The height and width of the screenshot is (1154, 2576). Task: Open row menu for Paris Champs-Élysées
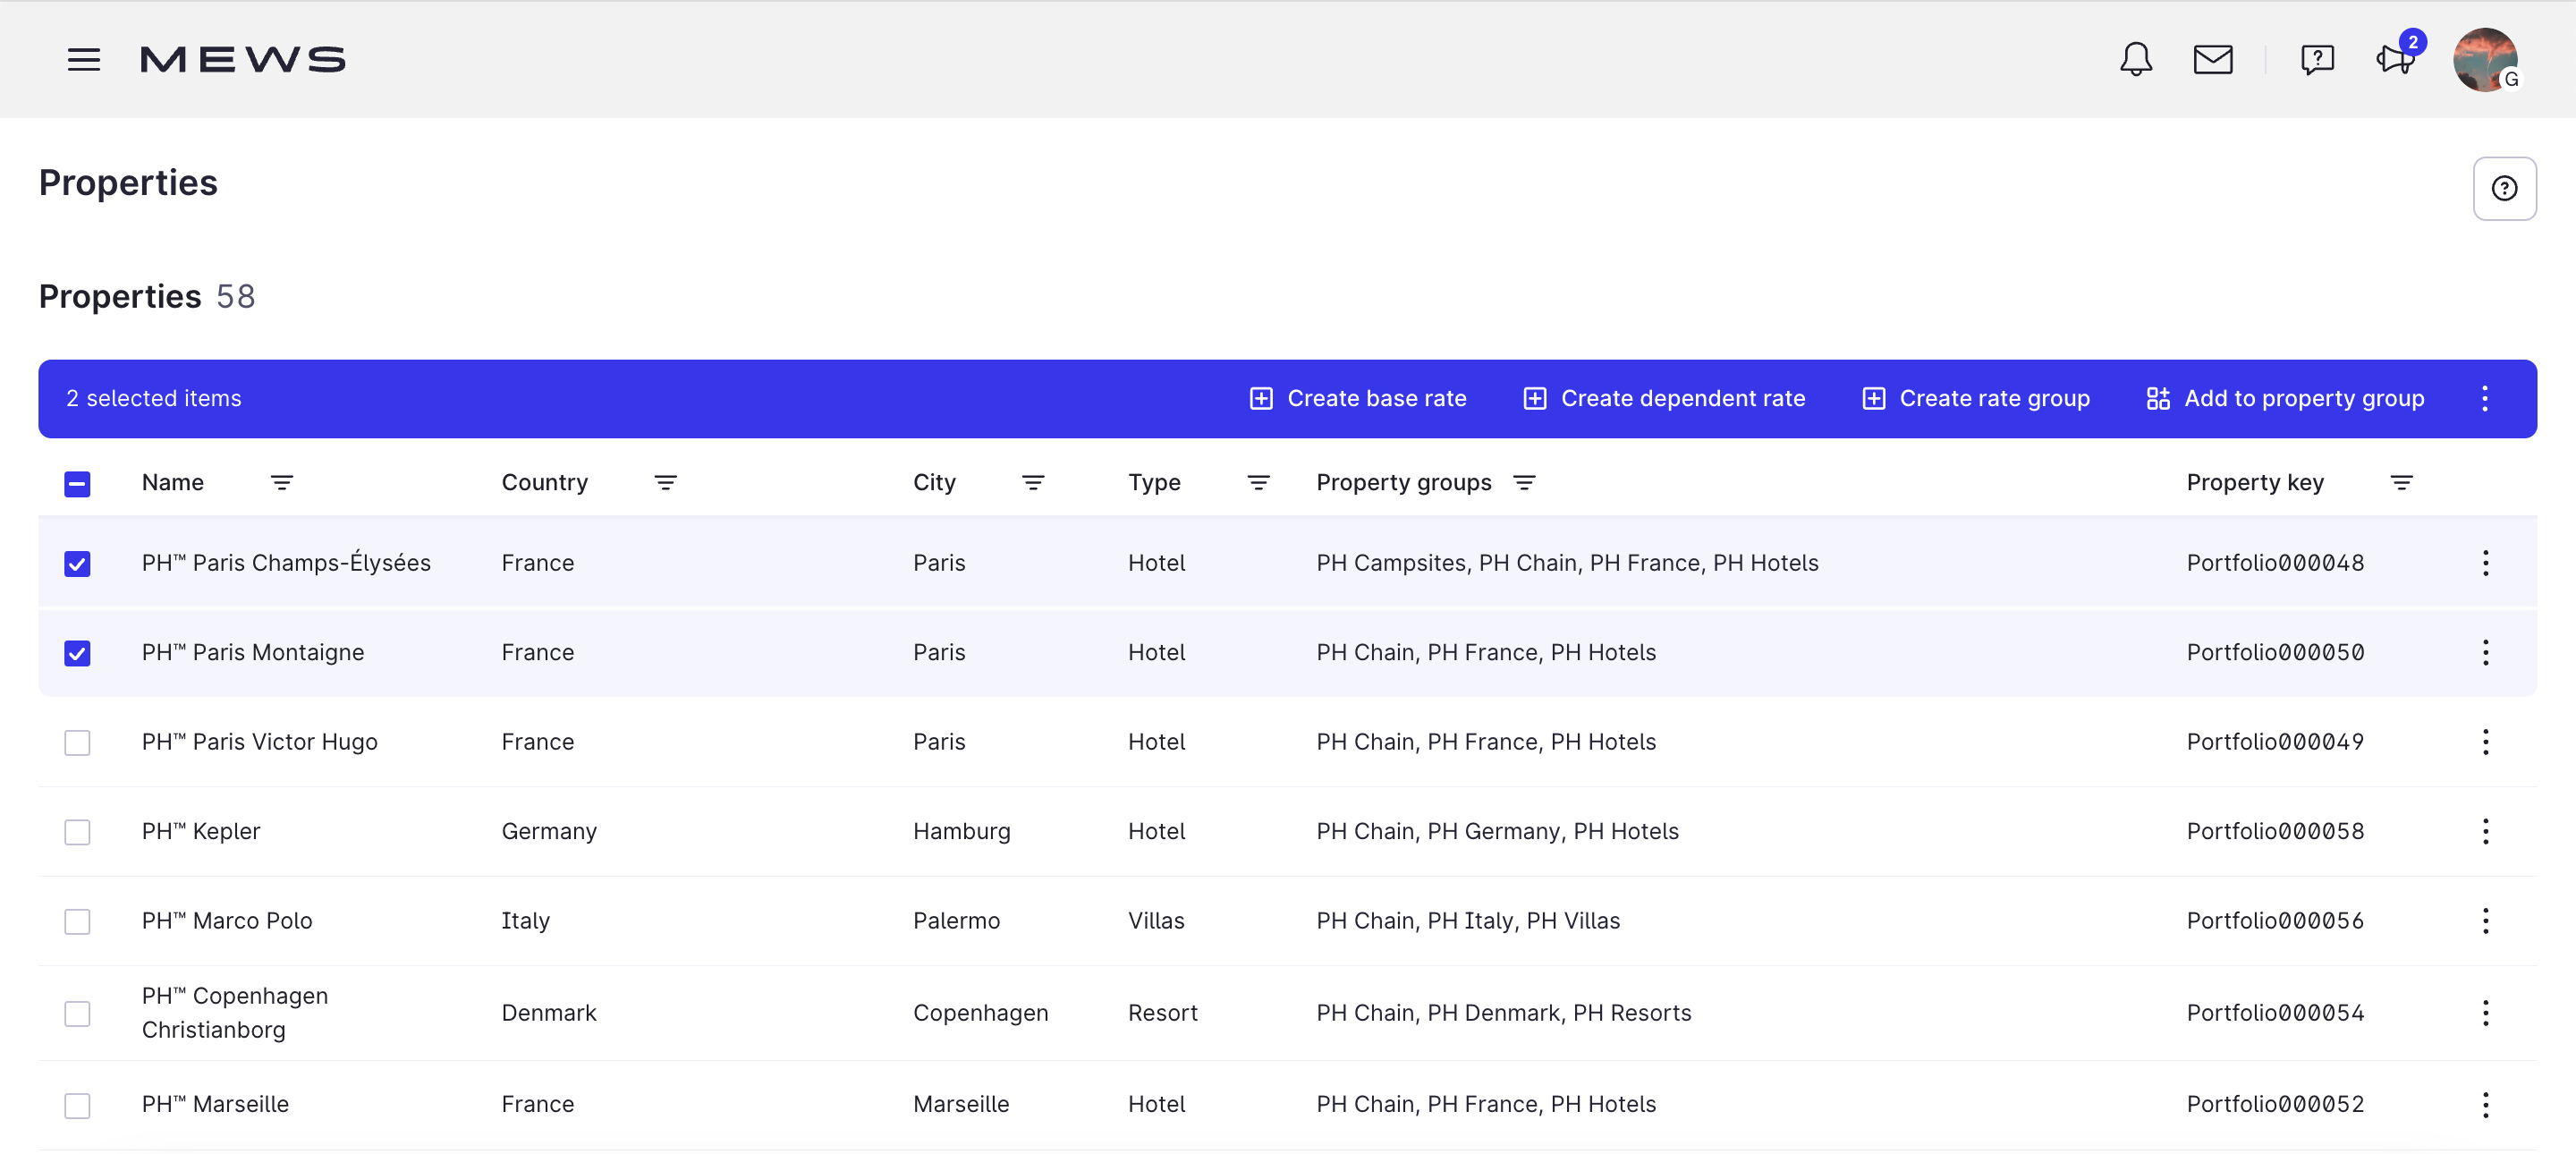(2485, 563)
